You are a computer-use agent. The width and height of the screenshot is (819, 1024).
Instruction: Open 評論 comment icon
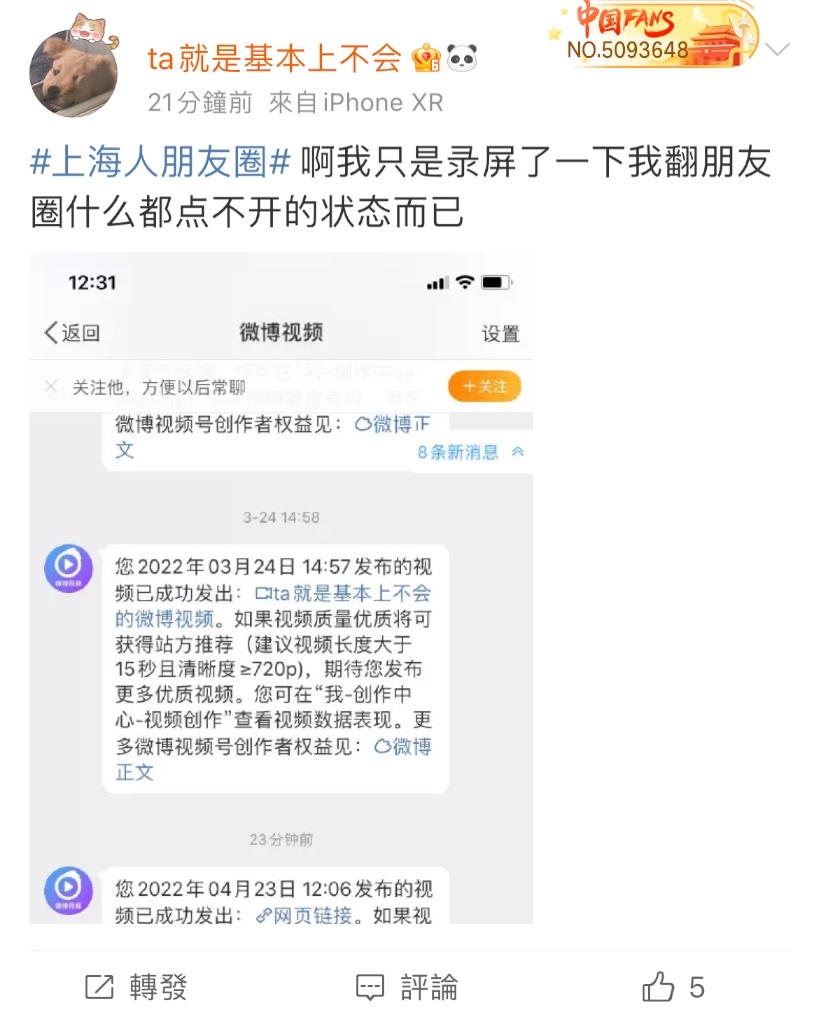pos(407,987)
